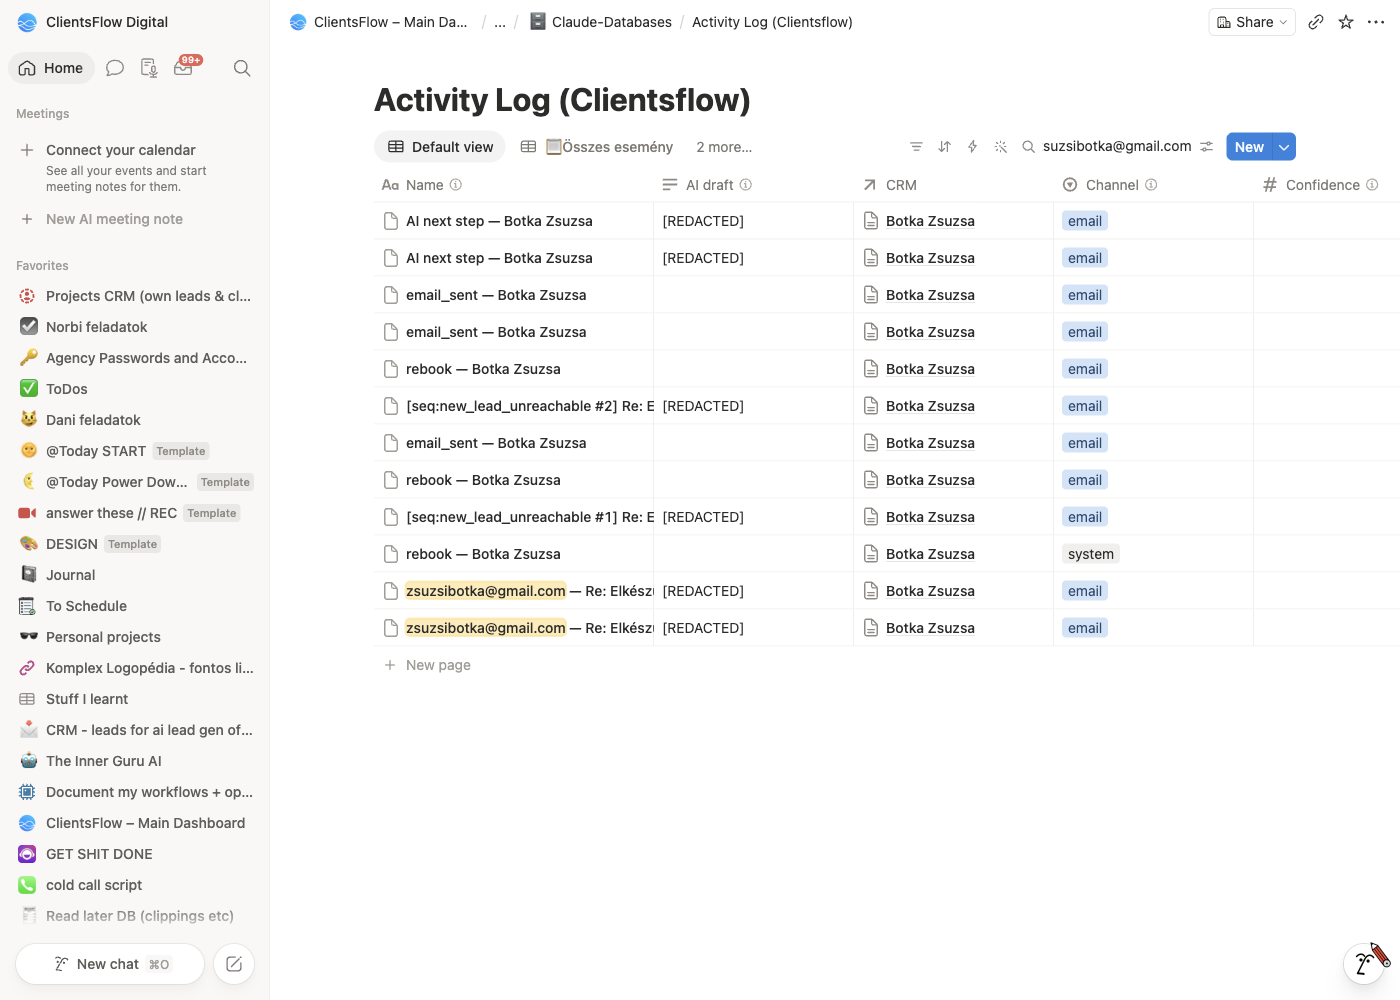Switch to the Összes esemény view tab
This screenshot has width=1400, height=1000.
pos(597,147)
